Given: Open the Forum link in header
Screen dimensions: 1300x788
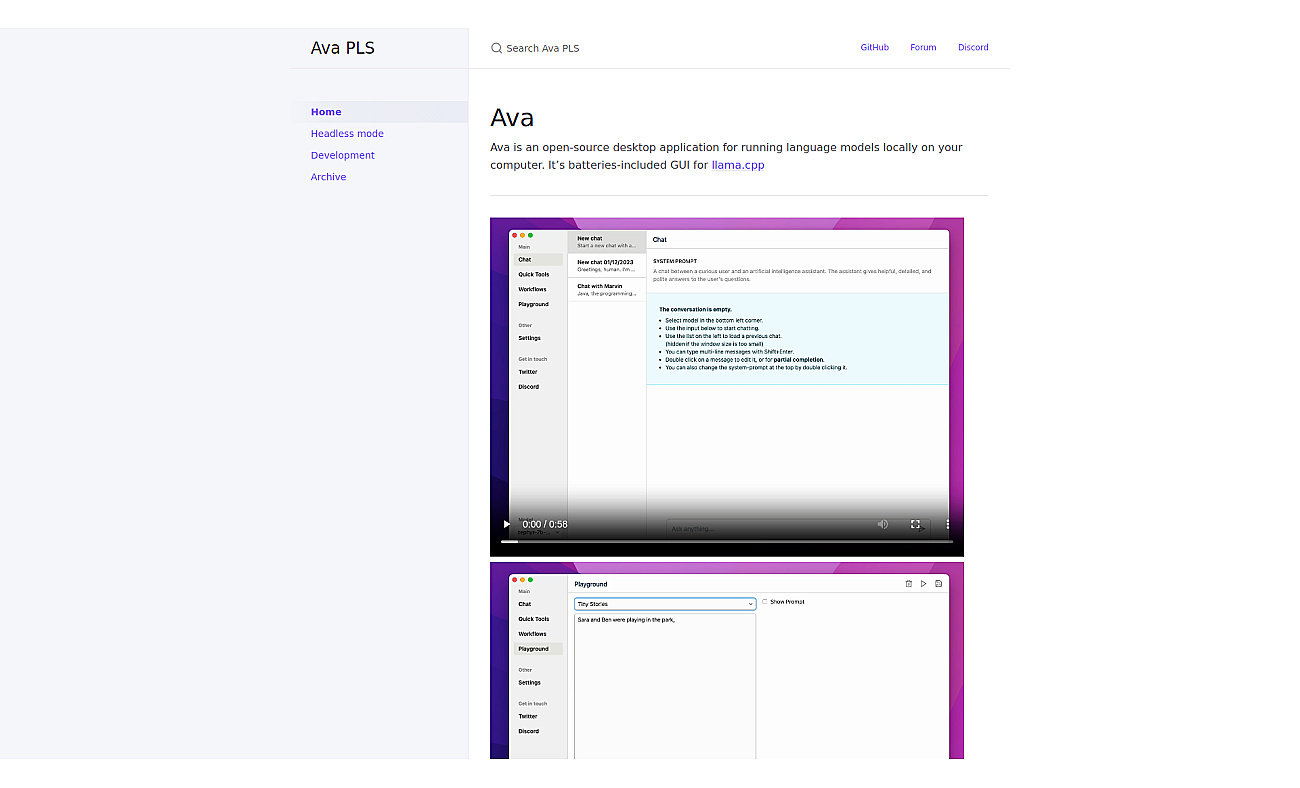Looking at the screenshot, I should click(x=923, y=47).
